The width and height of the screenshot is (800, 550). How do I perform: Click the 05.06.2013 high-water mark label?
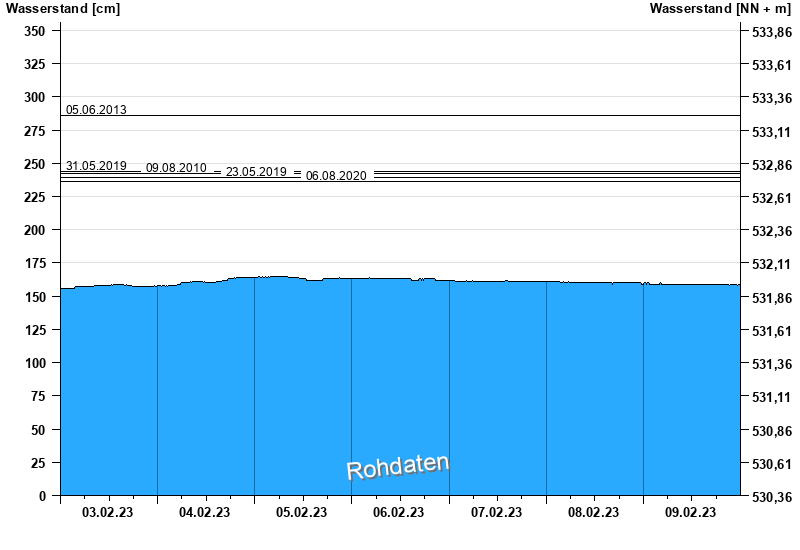click(96, 110)
